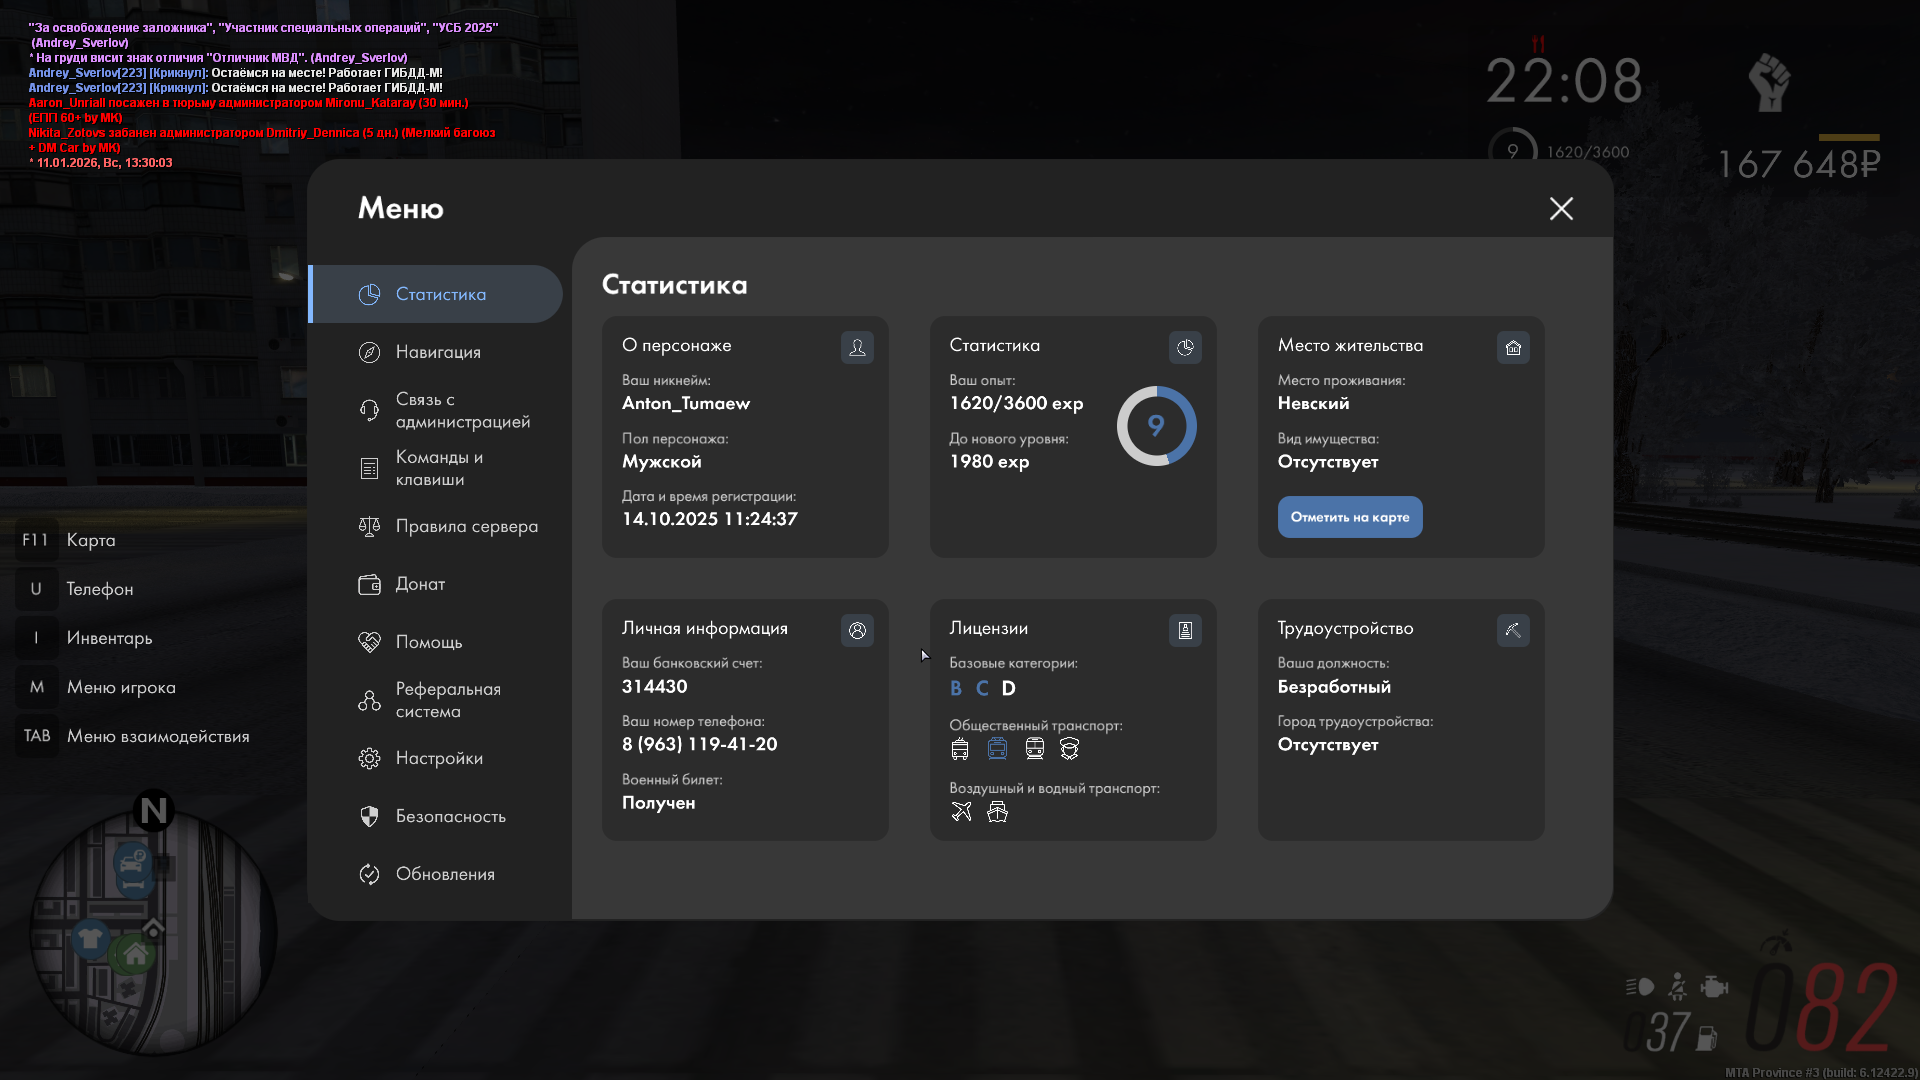Open the Донат section
The width and height of the screenshot is (1920, 1080).
click(420, 584)
